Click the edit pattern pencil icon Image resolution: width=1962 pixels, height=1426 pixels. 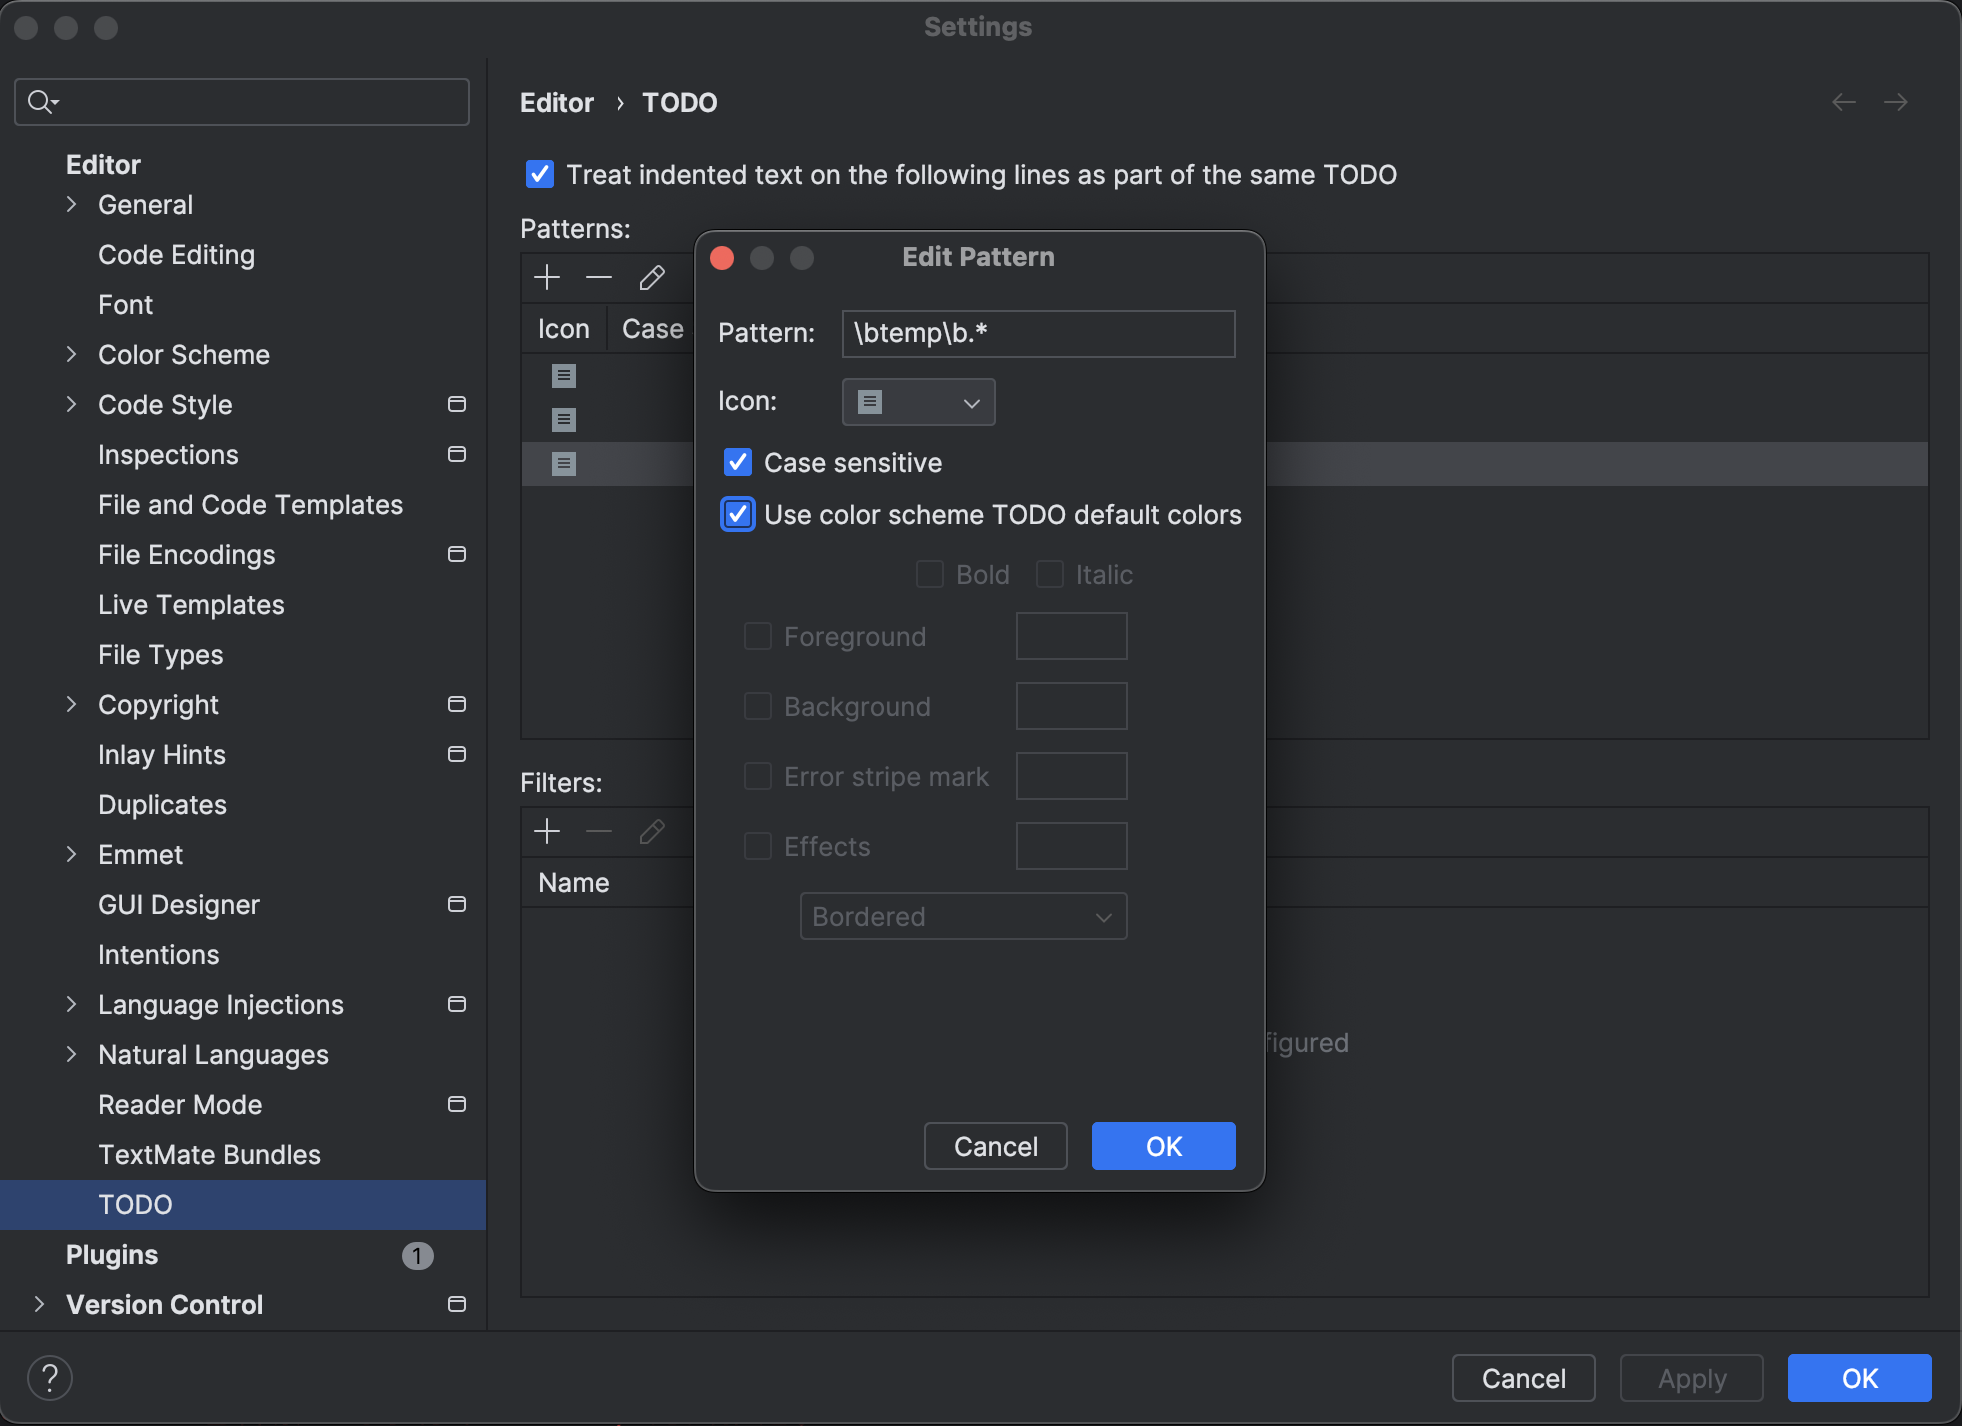tap(652, 277)
